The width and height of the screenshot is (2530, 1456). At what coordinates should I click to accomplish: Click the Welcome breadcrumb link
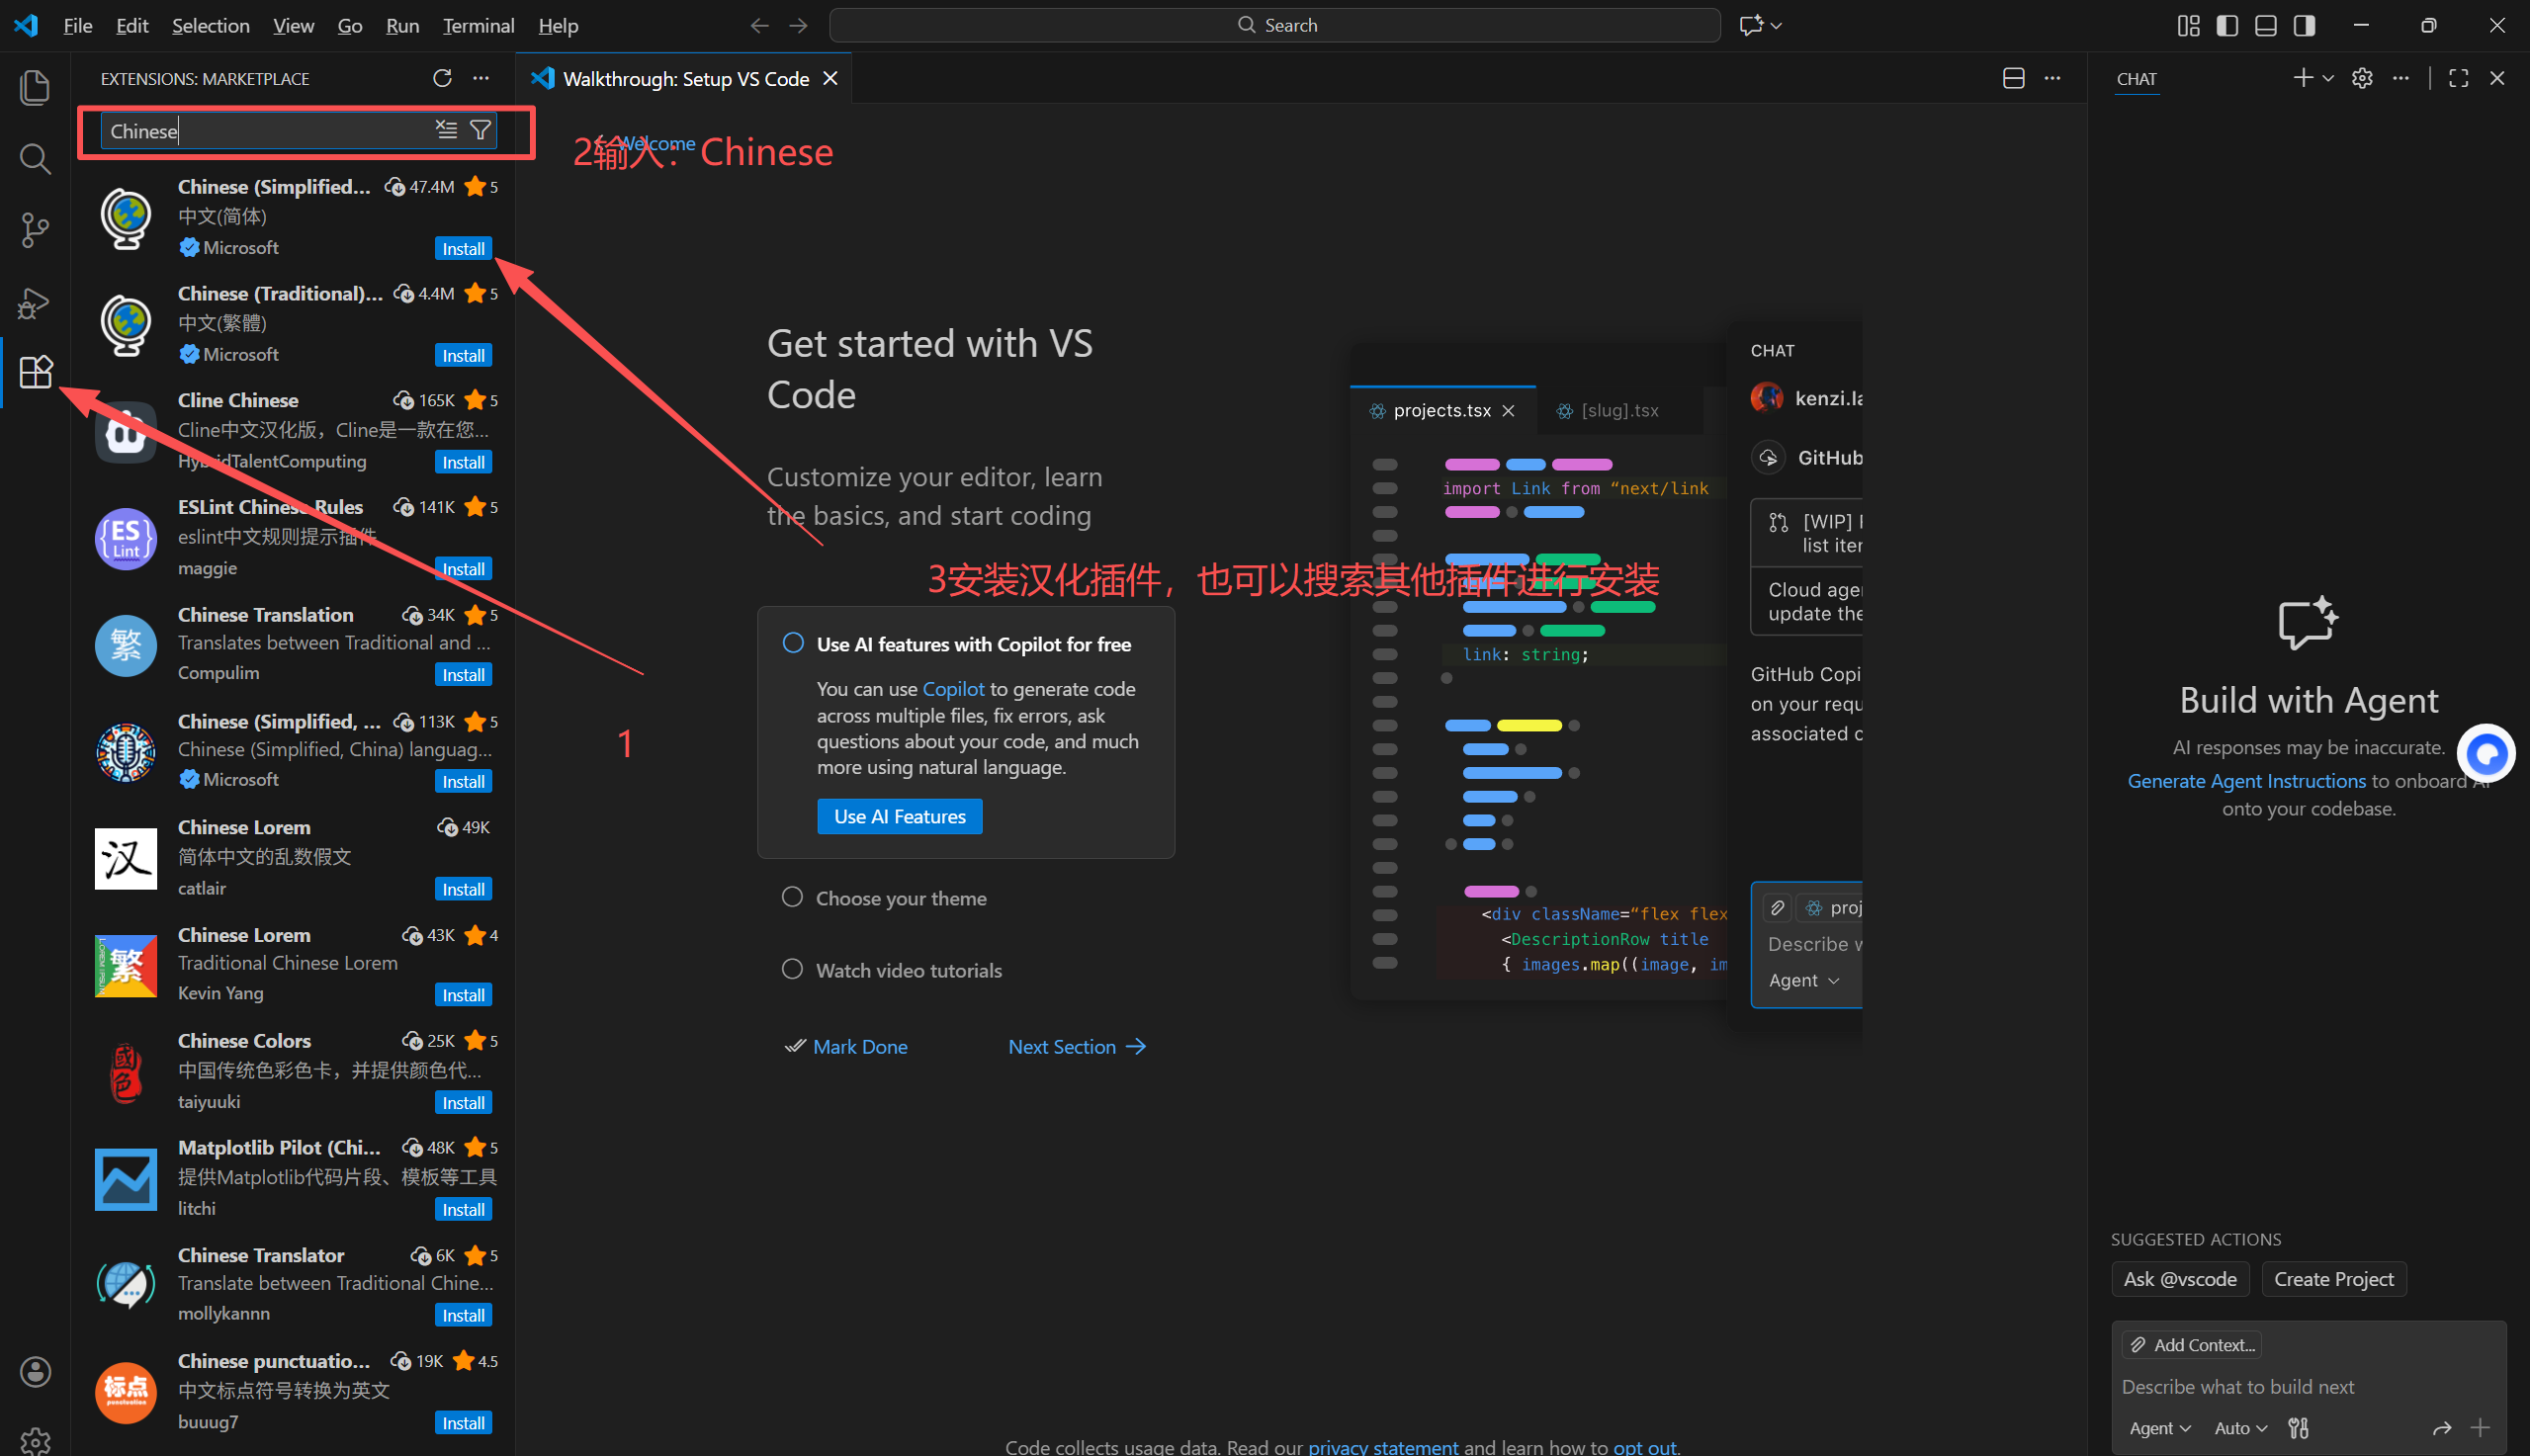point(657,143)
